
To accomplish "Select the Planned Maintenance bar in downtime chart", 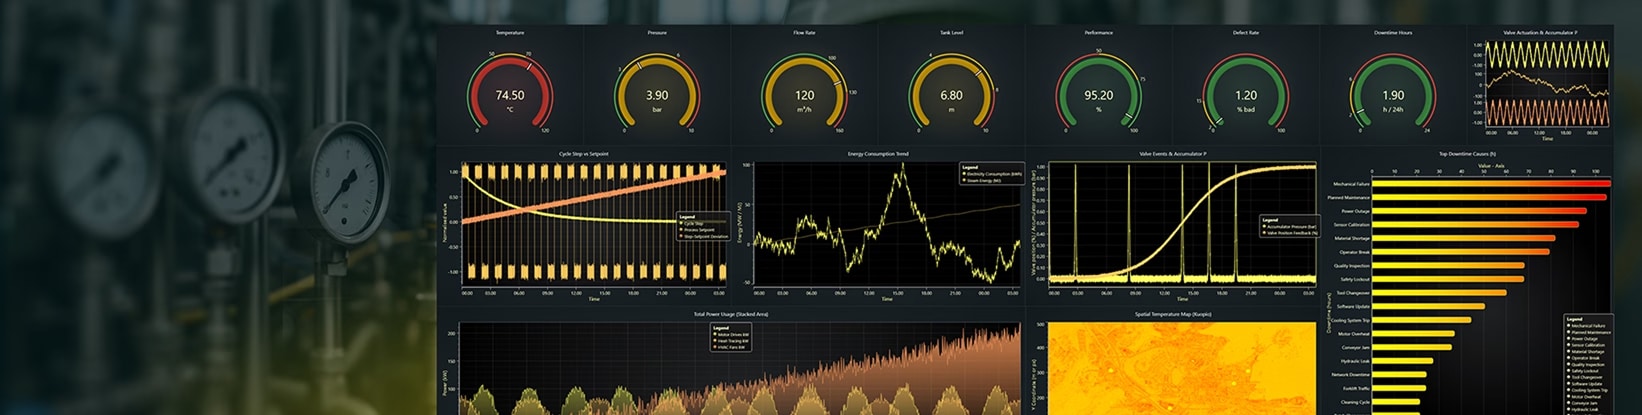I will tap(1488, 197).
